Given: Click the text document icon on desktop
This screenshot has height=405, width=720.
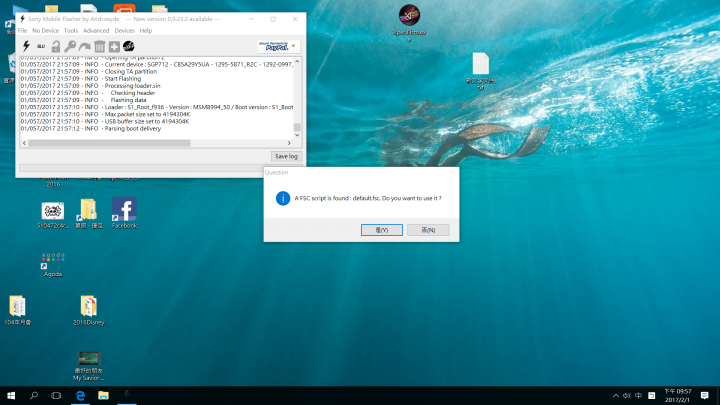Looking at the screenshot, I should (480, 63).
